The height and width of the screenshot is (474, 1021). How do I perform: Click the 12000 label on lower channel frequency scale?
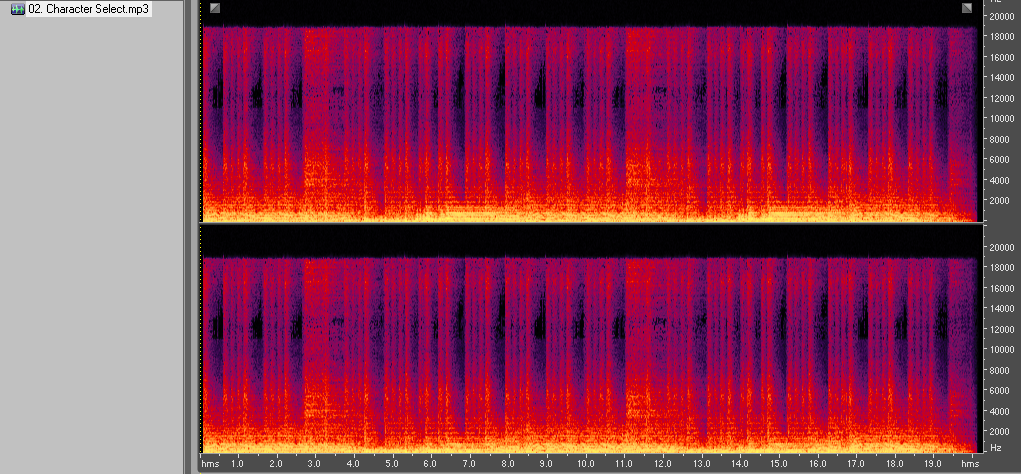[1004, 329]
